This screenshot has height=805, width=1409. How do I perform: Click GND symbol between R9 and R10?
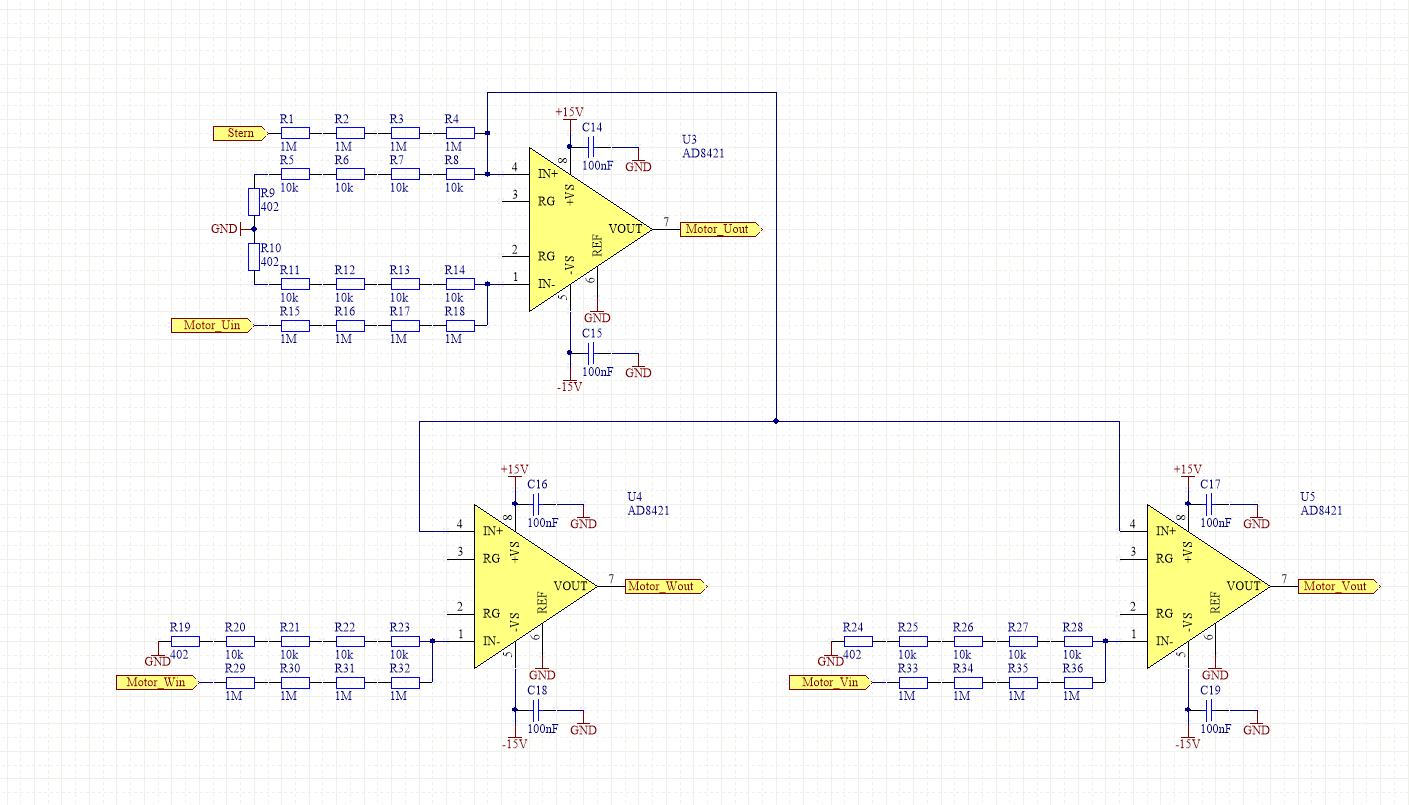pos(228,229)
